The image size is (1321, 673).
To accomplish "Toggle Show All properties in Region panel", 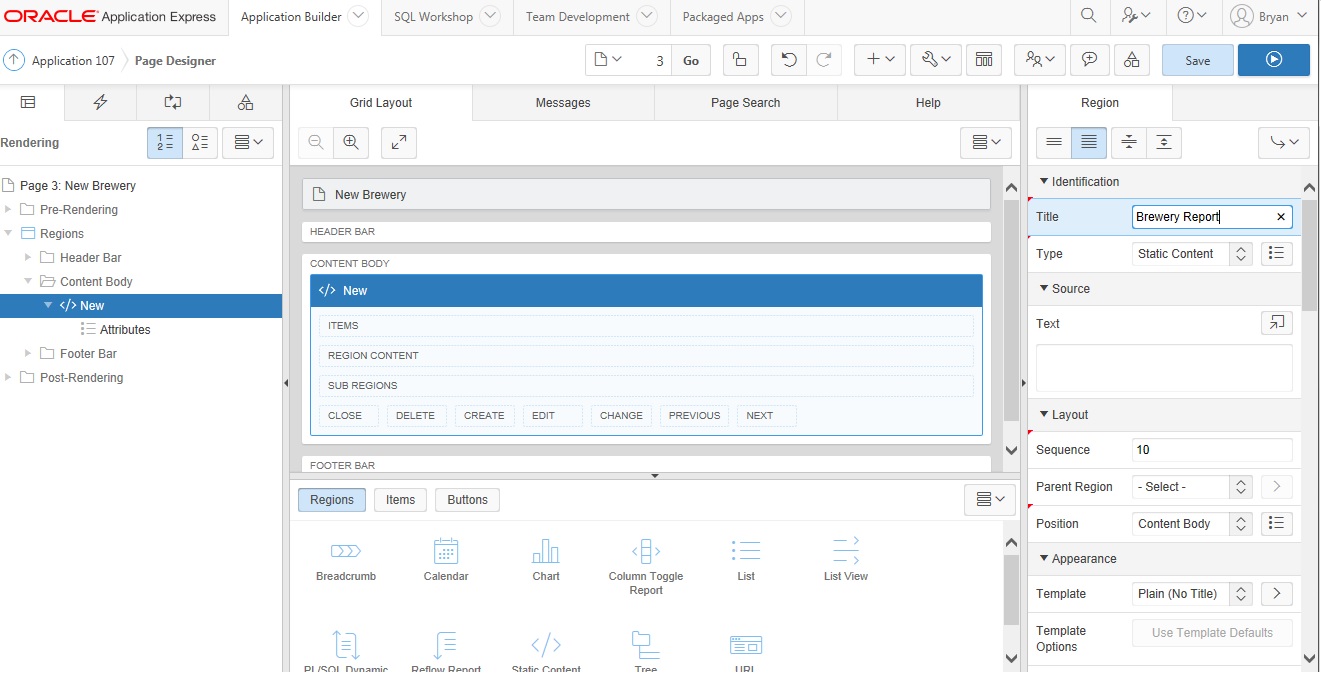I will point(1089,142).
